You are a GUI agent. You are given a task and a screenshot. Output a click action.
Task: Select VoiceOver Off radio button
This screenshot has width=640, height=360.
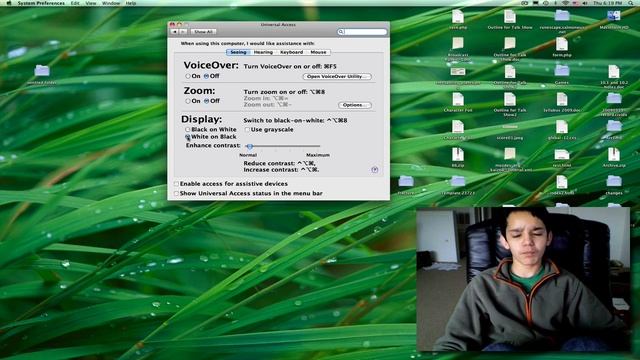(206, 76)
